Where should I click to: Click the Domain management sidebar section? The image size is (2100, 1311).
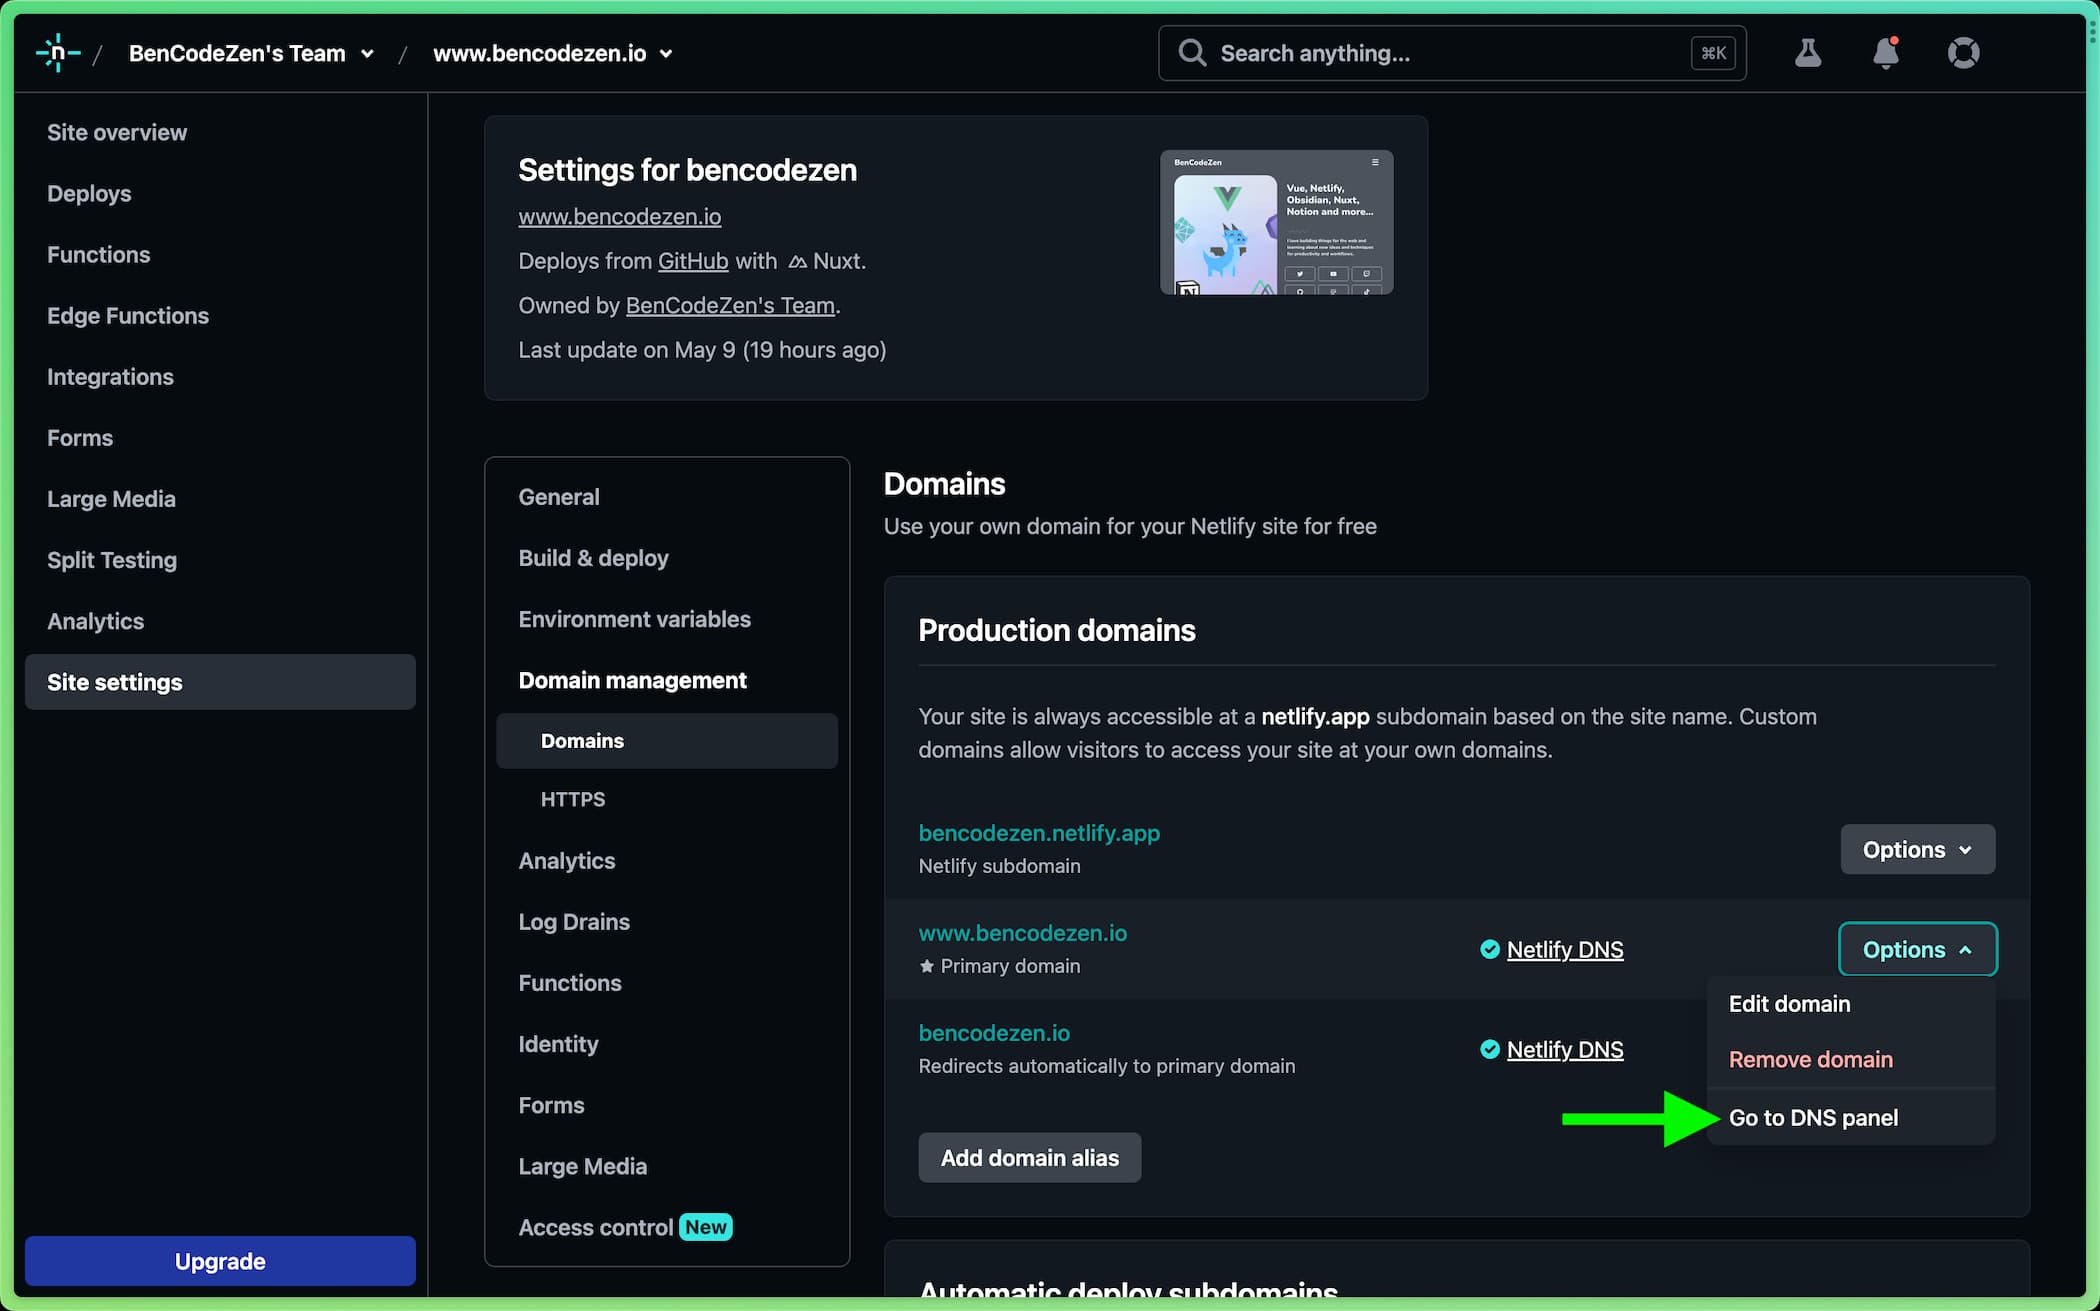pos(631,678)
